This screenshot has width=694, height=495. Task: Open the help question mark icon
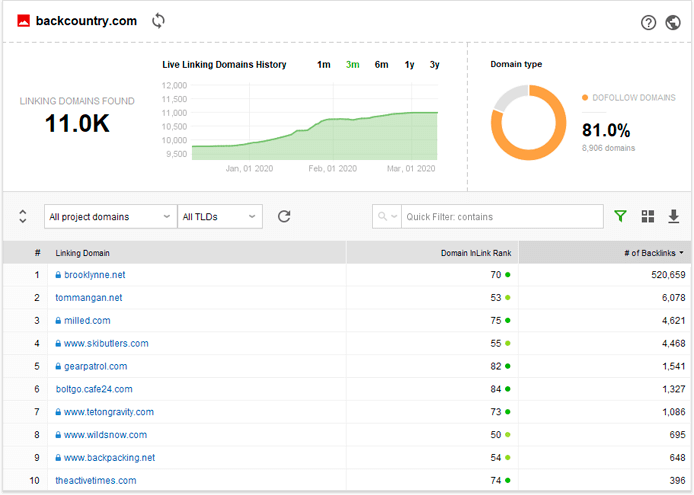point(648,23)
